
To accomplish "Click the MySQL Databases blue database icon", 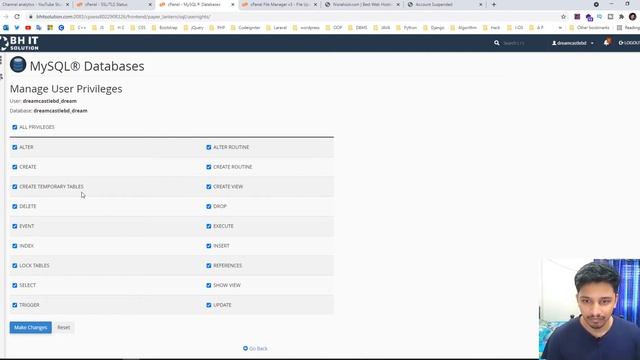I will pos(18,65).
